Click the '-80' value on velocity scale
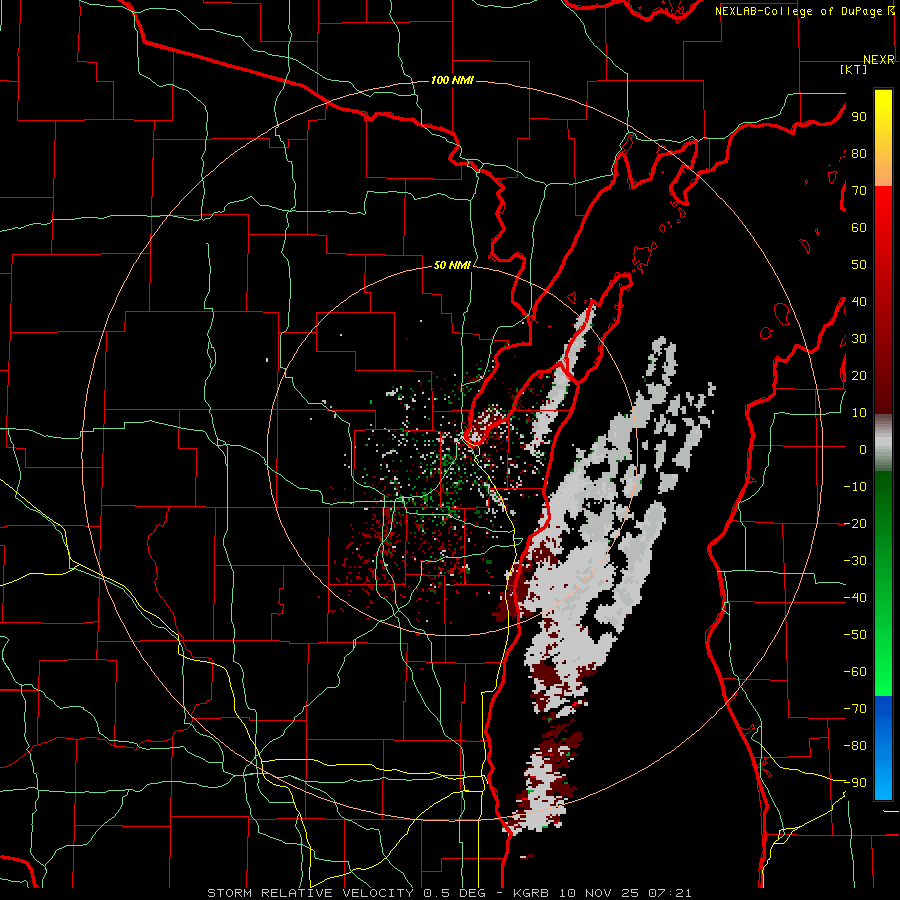This screenshot has height=900, width=900. click(x=855, y=746)
